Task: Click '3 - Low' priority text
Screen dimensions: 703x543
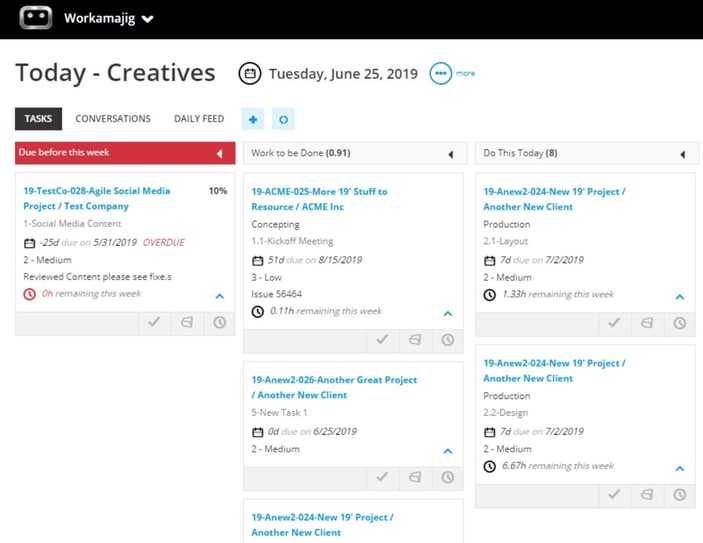Action: point(266,278)
